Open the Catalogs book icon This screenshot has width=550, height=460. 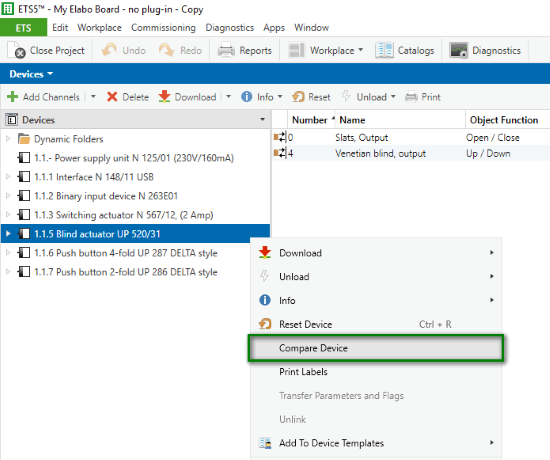pyautogui.click(x=384, y=50)
